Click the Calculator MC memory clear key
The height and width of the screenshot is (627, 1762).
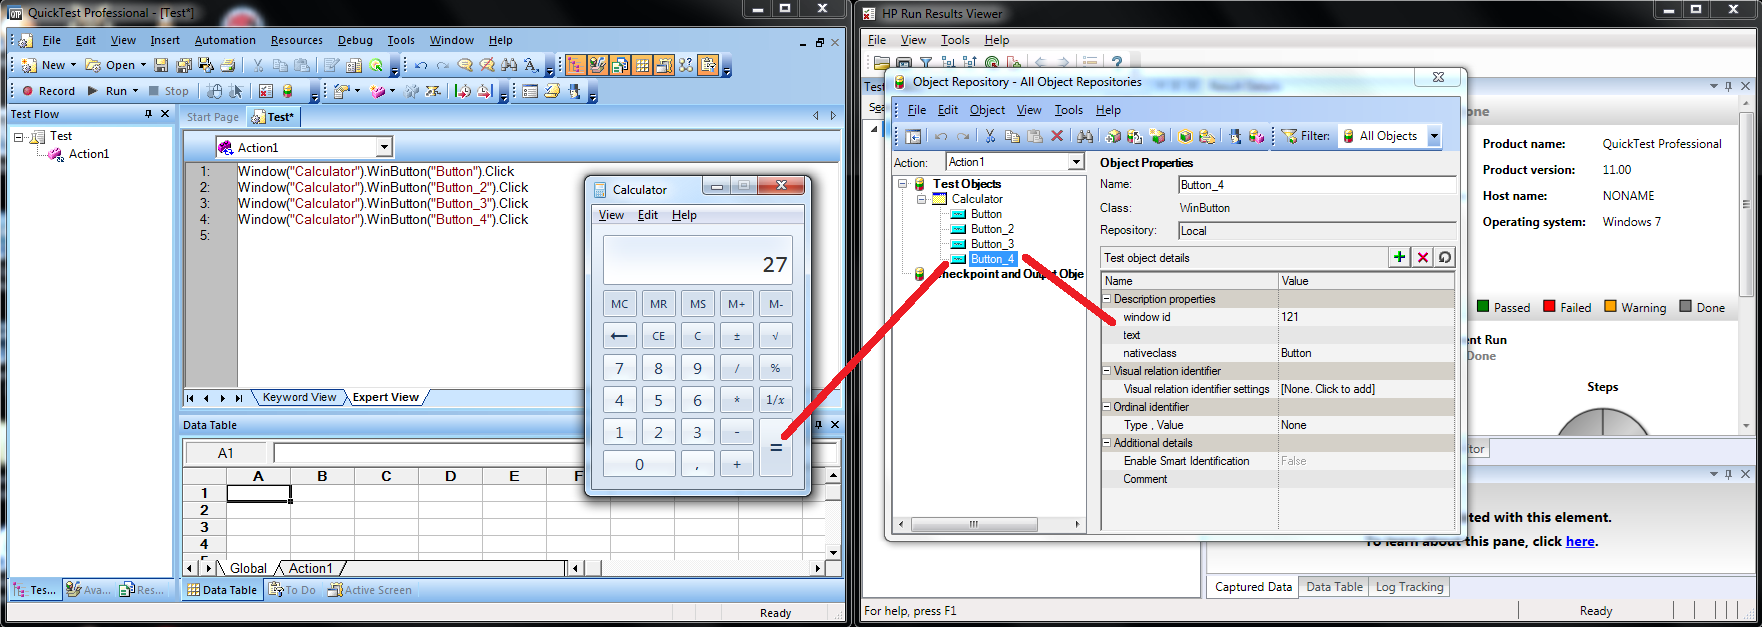[x=619, y=304]
